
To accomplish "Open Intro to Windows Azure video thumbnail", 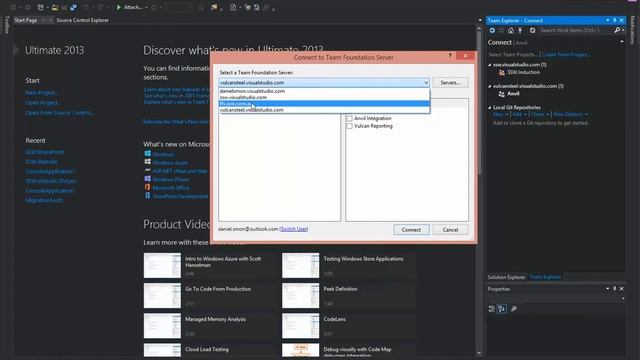I will point(162,265).
